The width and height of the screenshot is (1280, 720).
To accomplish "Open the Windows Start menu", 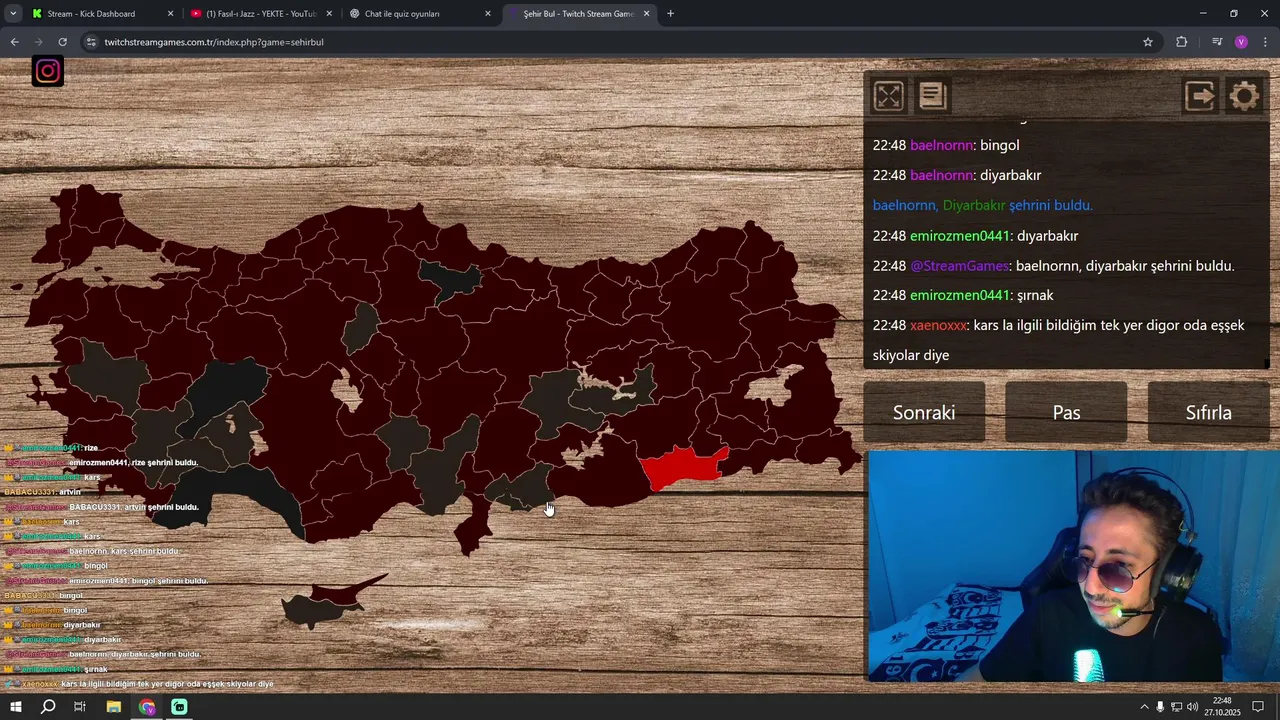I will (x=16, y=707).
